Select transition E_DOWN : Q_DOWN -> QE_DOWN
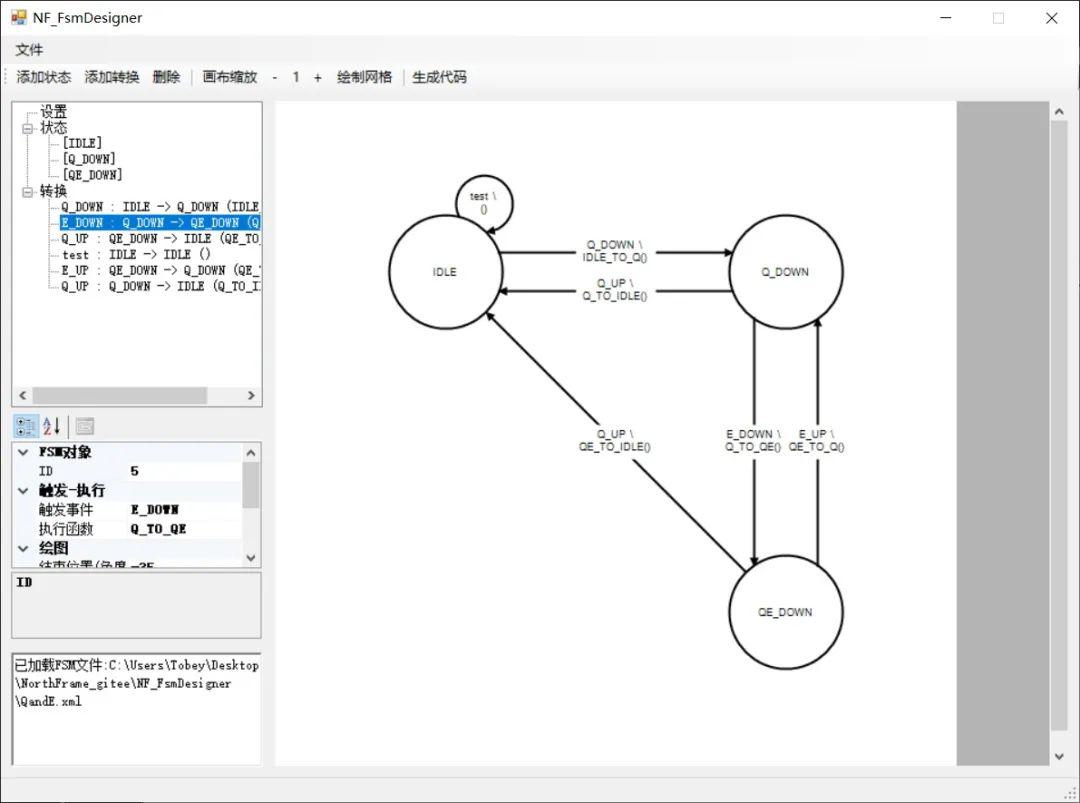The image size is (1080, 803). (160, 222)
